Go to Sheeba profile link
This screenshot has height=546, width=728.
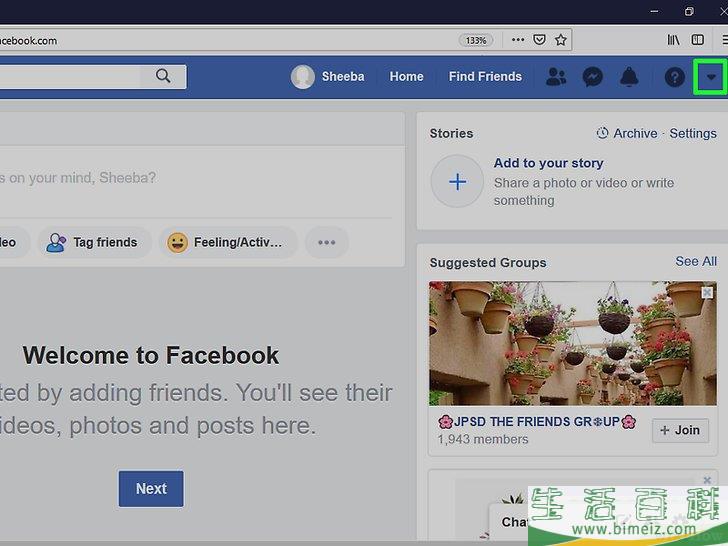tap(343, 77)
